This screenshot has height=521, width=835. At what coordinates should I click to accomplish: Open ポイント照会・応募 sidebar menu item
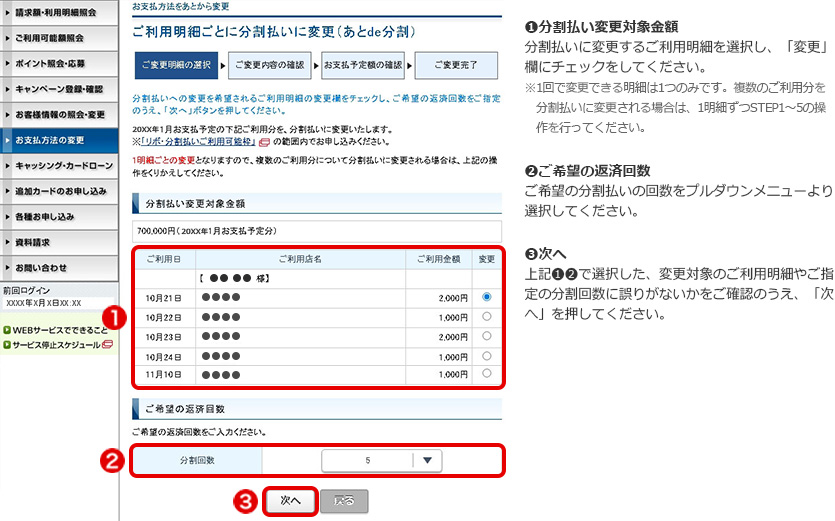(x=59, y=63)
